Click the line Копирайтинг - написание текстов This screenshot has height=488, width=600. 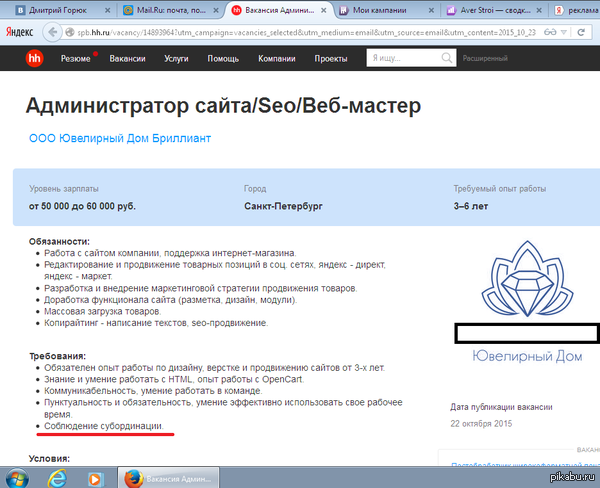point(156,323)
